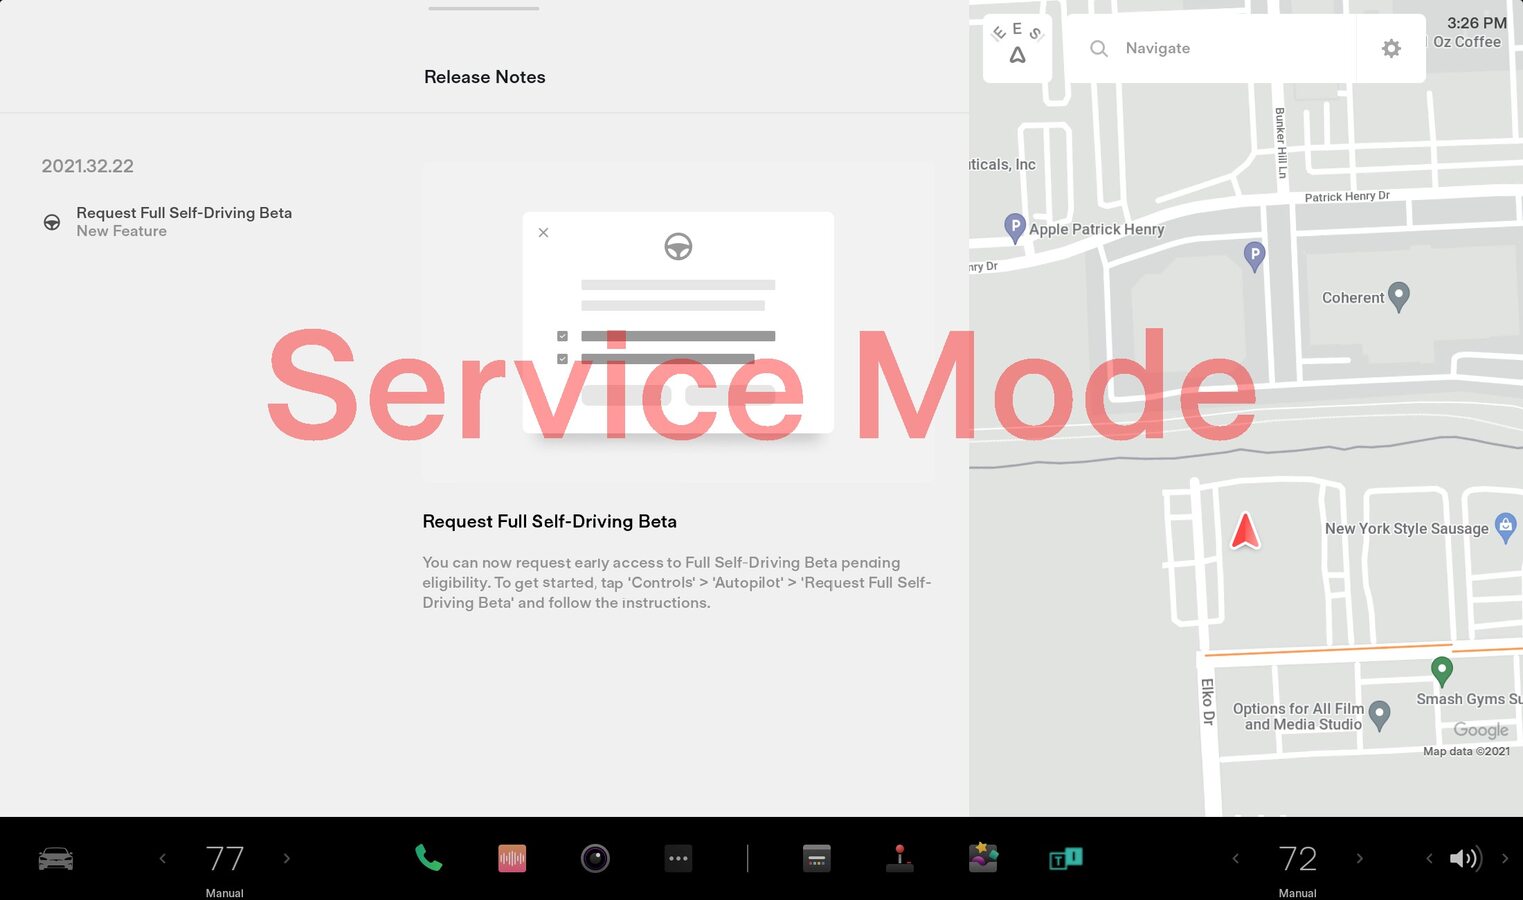Viewport: 1523px width, 900px height.
Task: Open the Phone app
Action: pos(428,858)
